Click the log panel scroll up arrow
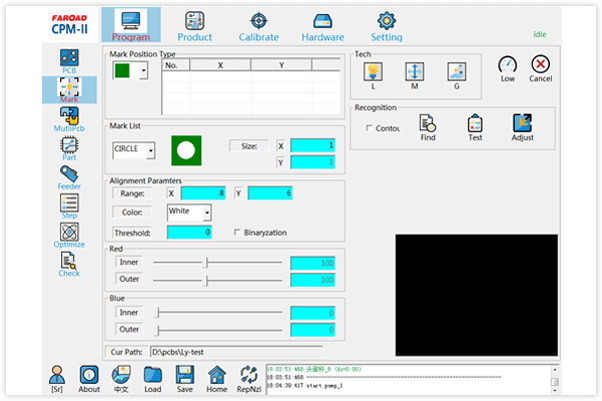The width and height of the screenshot is (602, 401). 554,370
